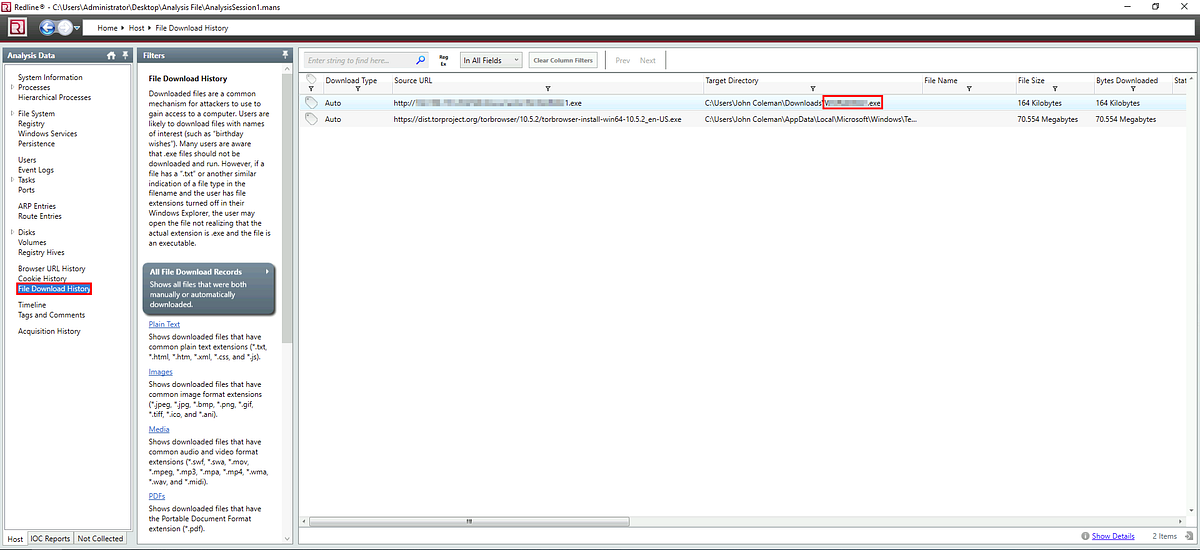Sort by Target Directory column header

pyautogui.click(x=731, y=80)
